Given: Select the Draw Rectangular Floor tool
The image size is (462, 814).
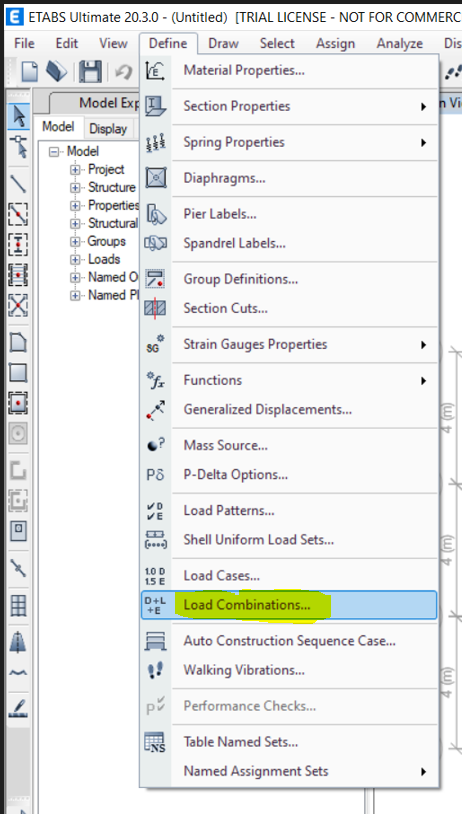Looking at the screenshot, I should click(19, 373).
